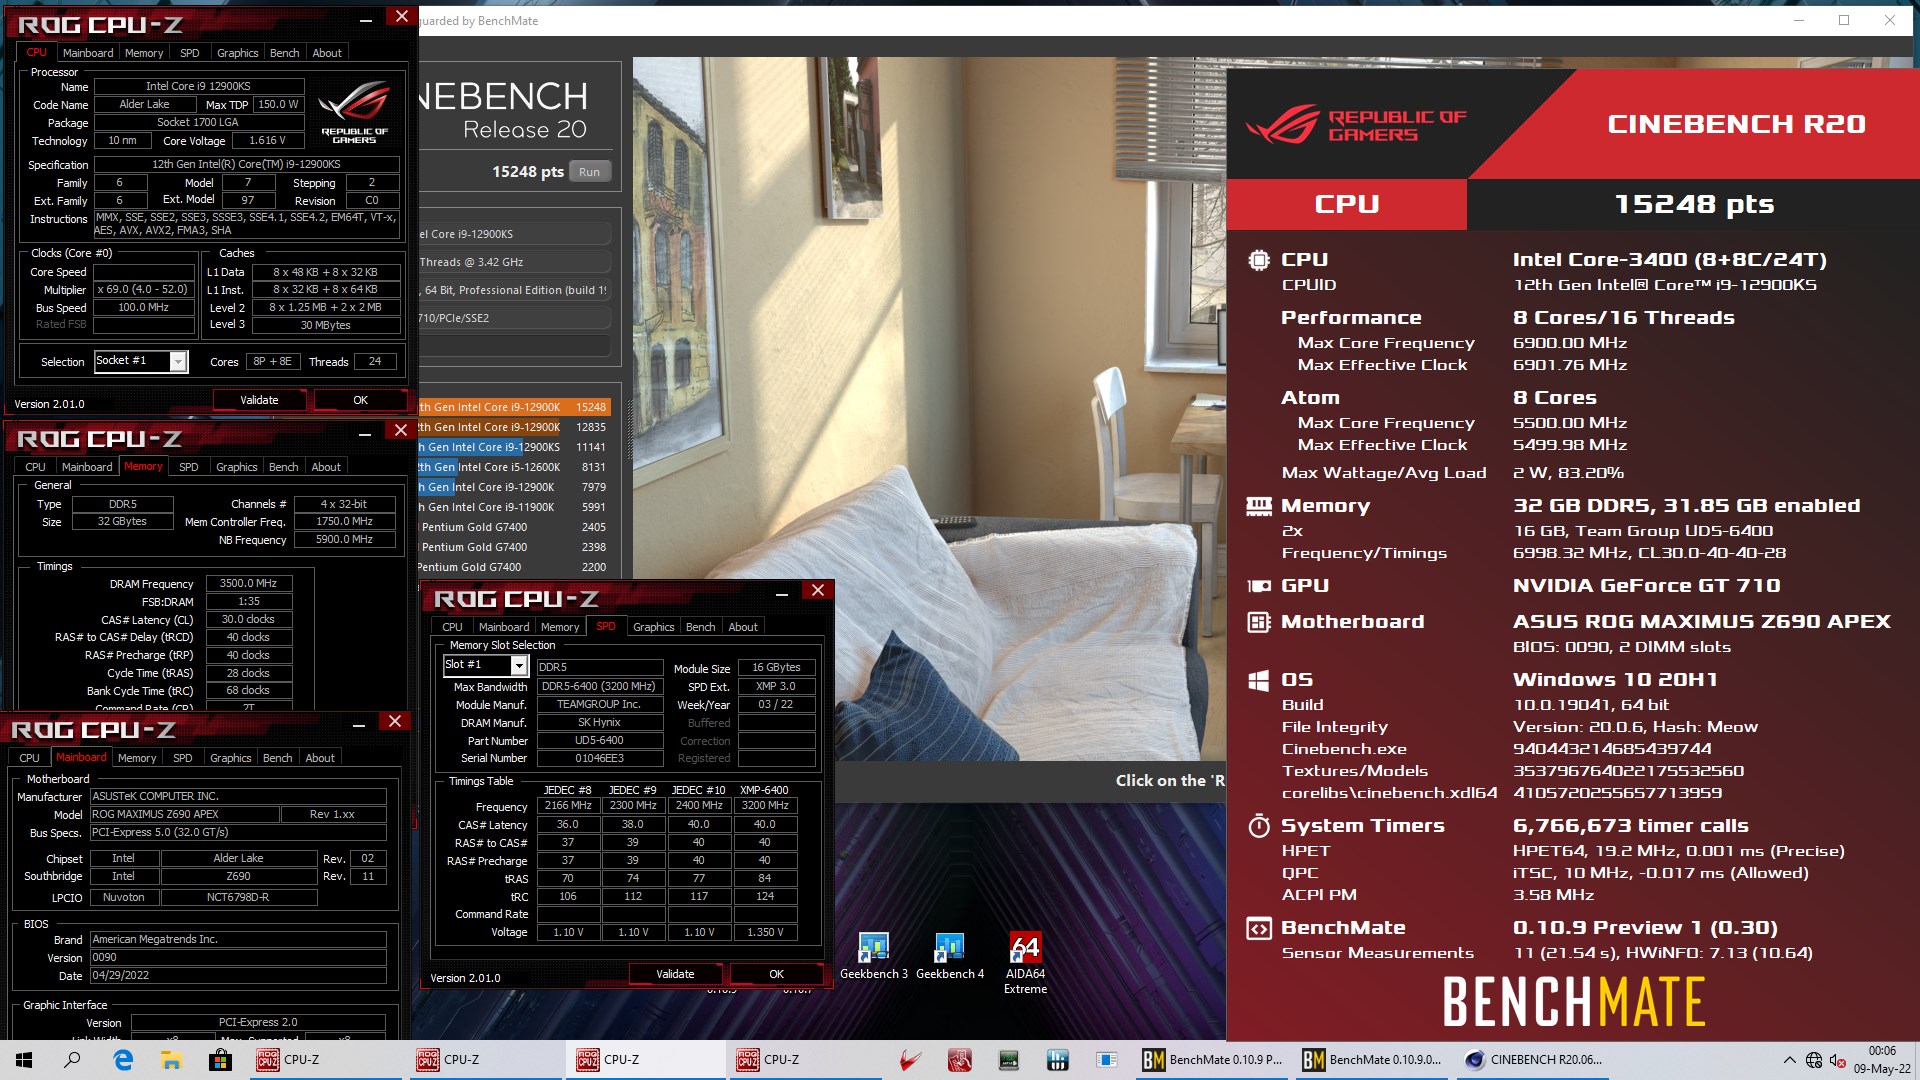Click the BenchMate 0.10.9.0... taskbar item

click(x=1373, y=1060)
